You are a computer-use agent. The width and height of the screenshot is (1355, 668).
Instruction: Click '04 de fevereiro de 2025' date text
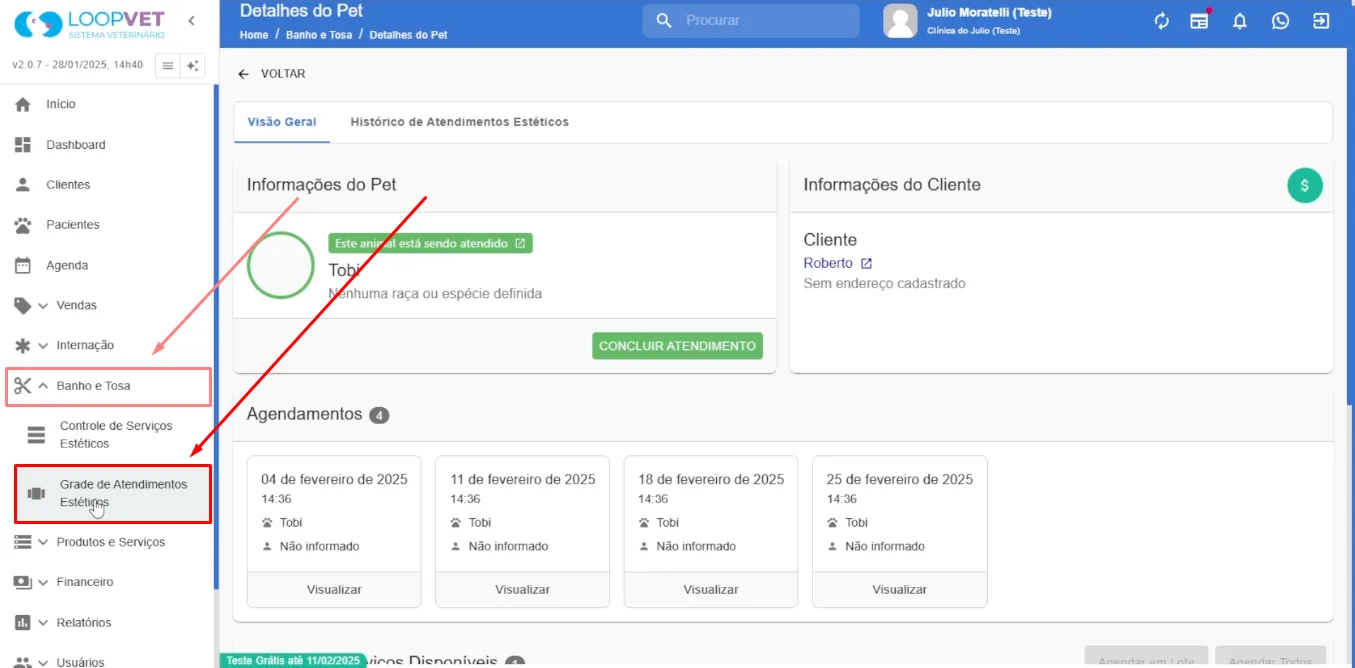click(334, 479)
